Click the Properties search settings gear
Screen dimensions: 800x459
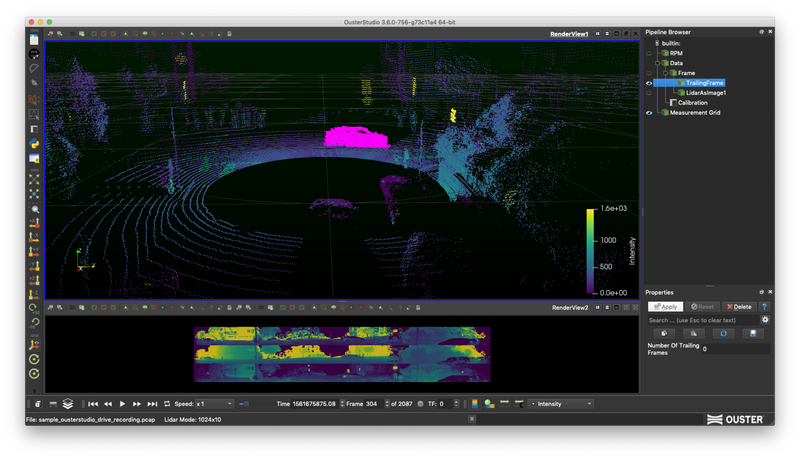pos(765,320)
